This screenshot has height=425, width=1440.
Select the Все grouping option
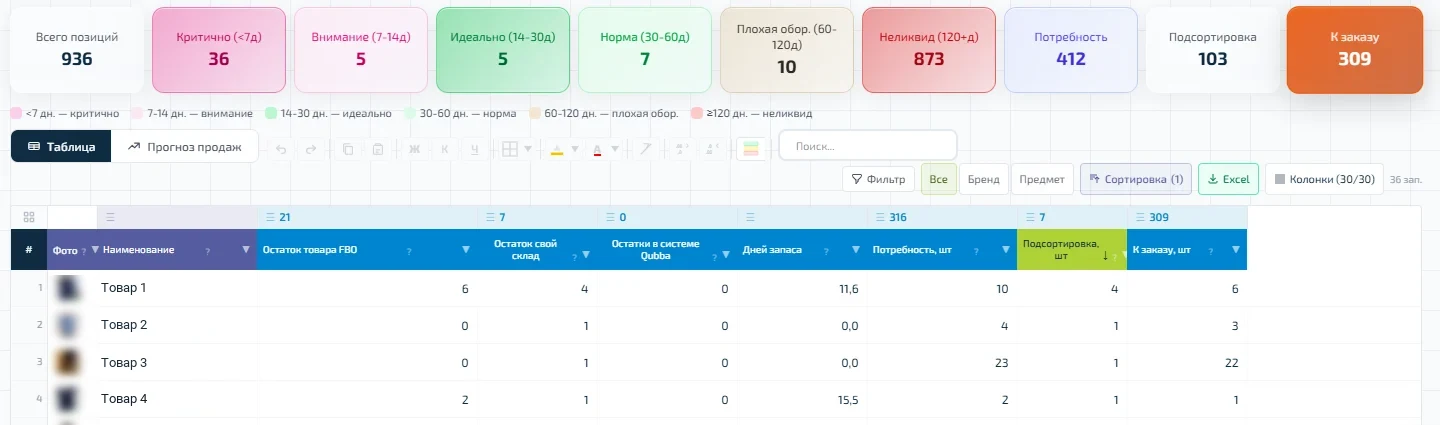point(938,179)
